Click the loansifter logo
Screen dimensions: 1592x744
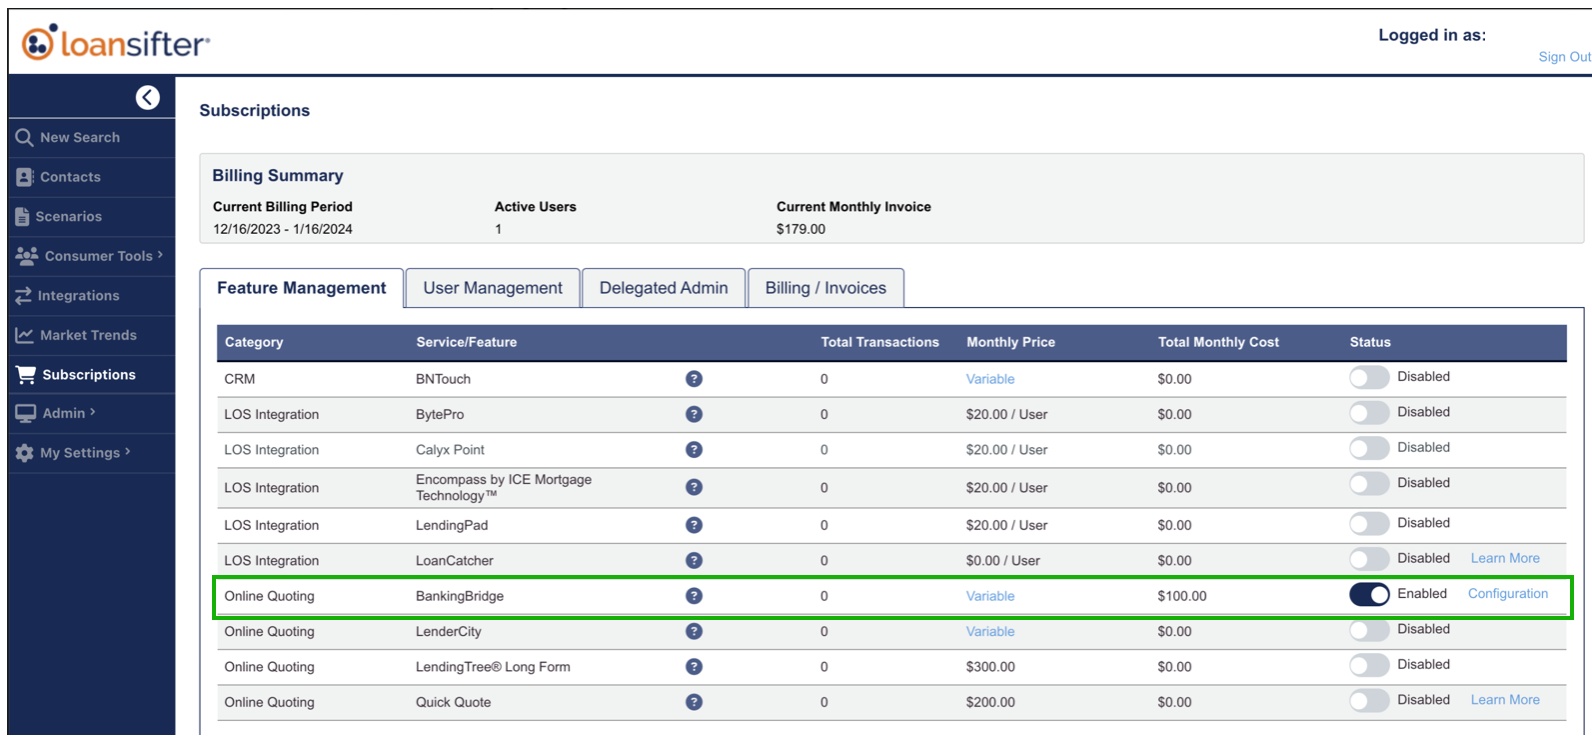point(116,43)
